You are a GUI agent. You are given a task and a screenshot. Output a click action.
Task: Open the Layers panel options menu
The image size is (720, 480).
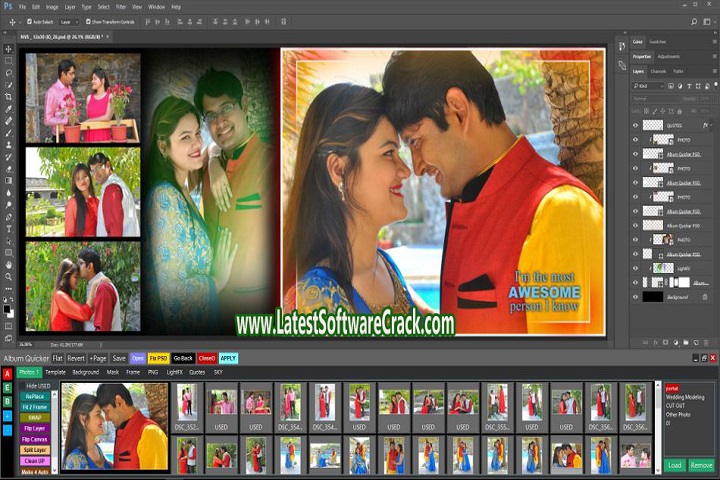point(714,71)
